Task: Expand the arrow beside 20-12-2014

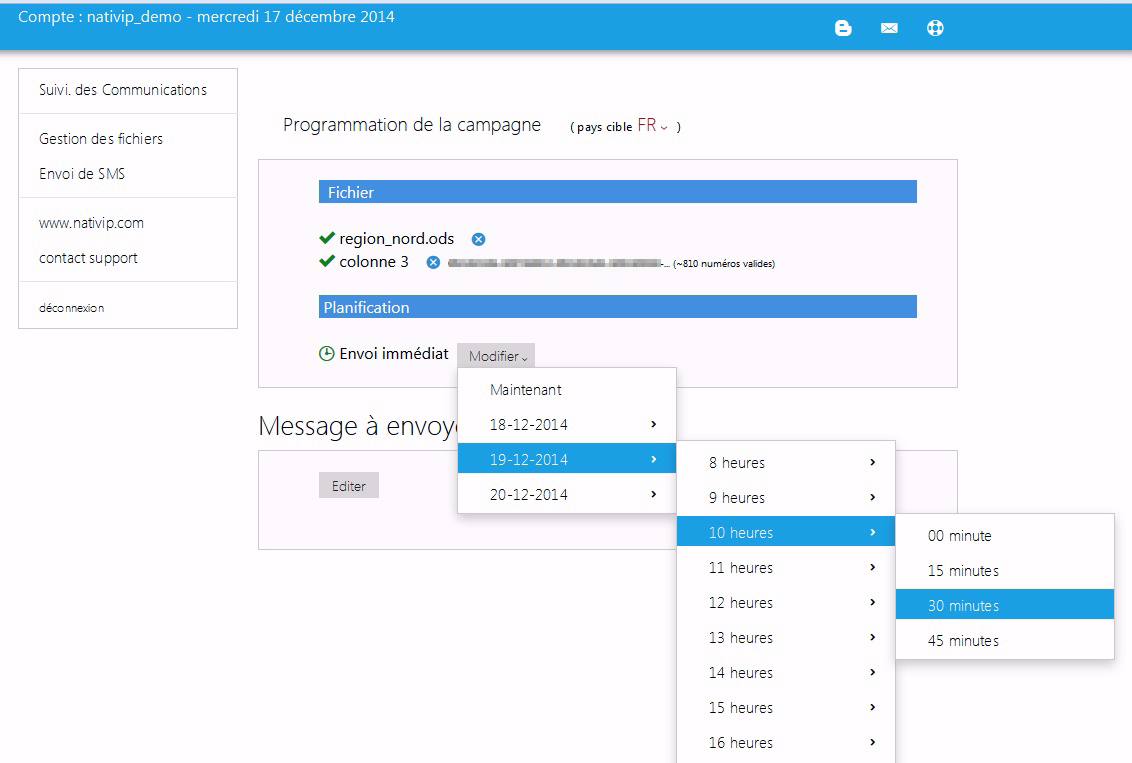Action: pyautogui.click(x=653, y=494)
